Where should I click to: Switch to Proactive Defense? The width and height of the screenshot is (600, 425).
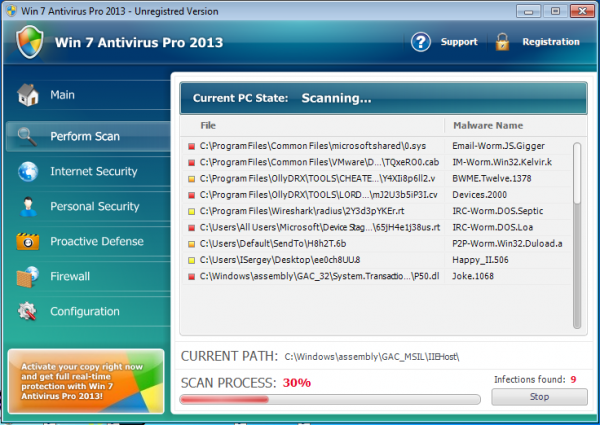tap(88, 241)
